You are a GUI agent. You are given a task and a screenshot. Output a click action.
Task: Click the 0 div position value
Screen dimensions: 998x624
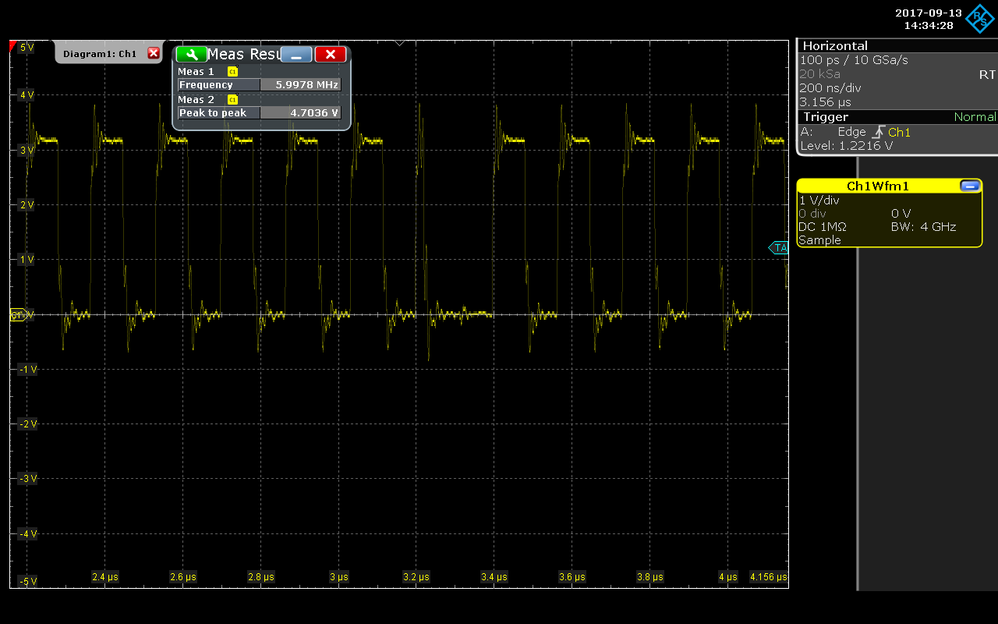click(812, 213)
